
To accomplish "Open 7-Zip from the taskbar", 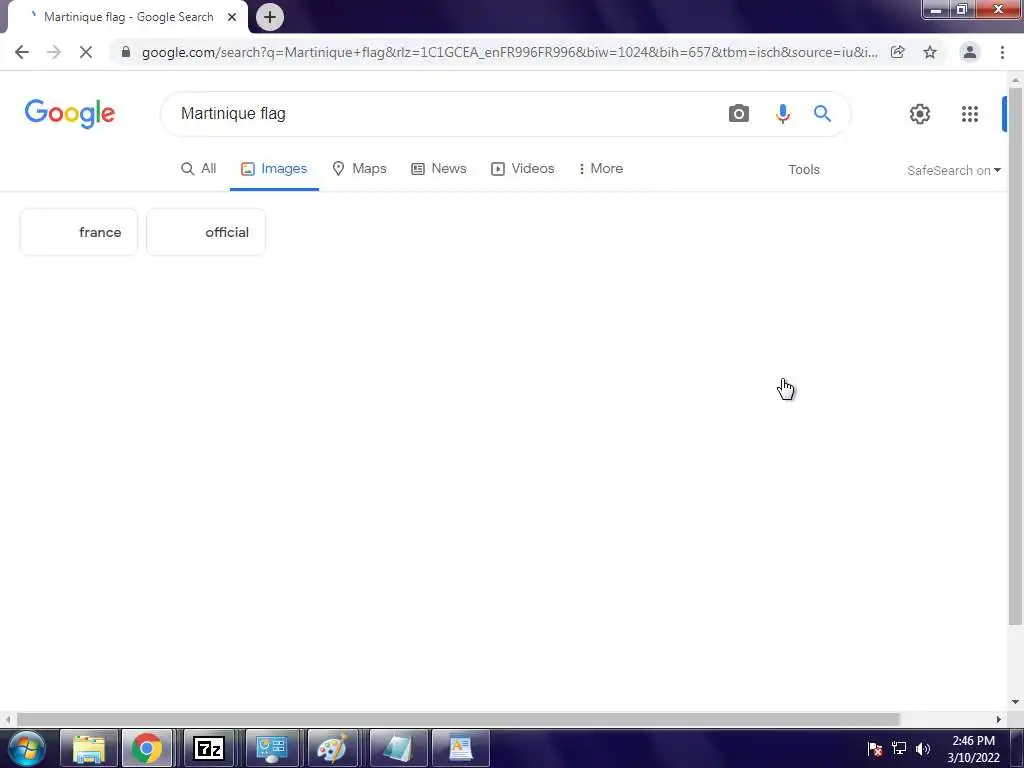I will [x=209, y=748].
